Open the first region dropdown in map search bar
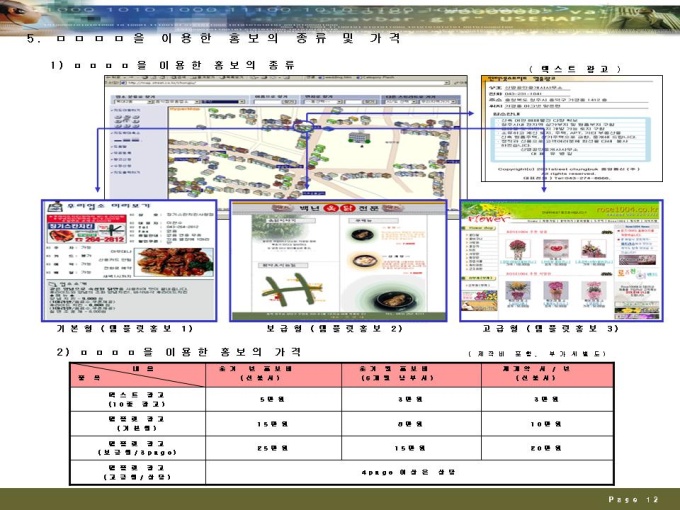The width and height of the screenshot is (680, 510). pyautogui.click(x=134, y=101)
